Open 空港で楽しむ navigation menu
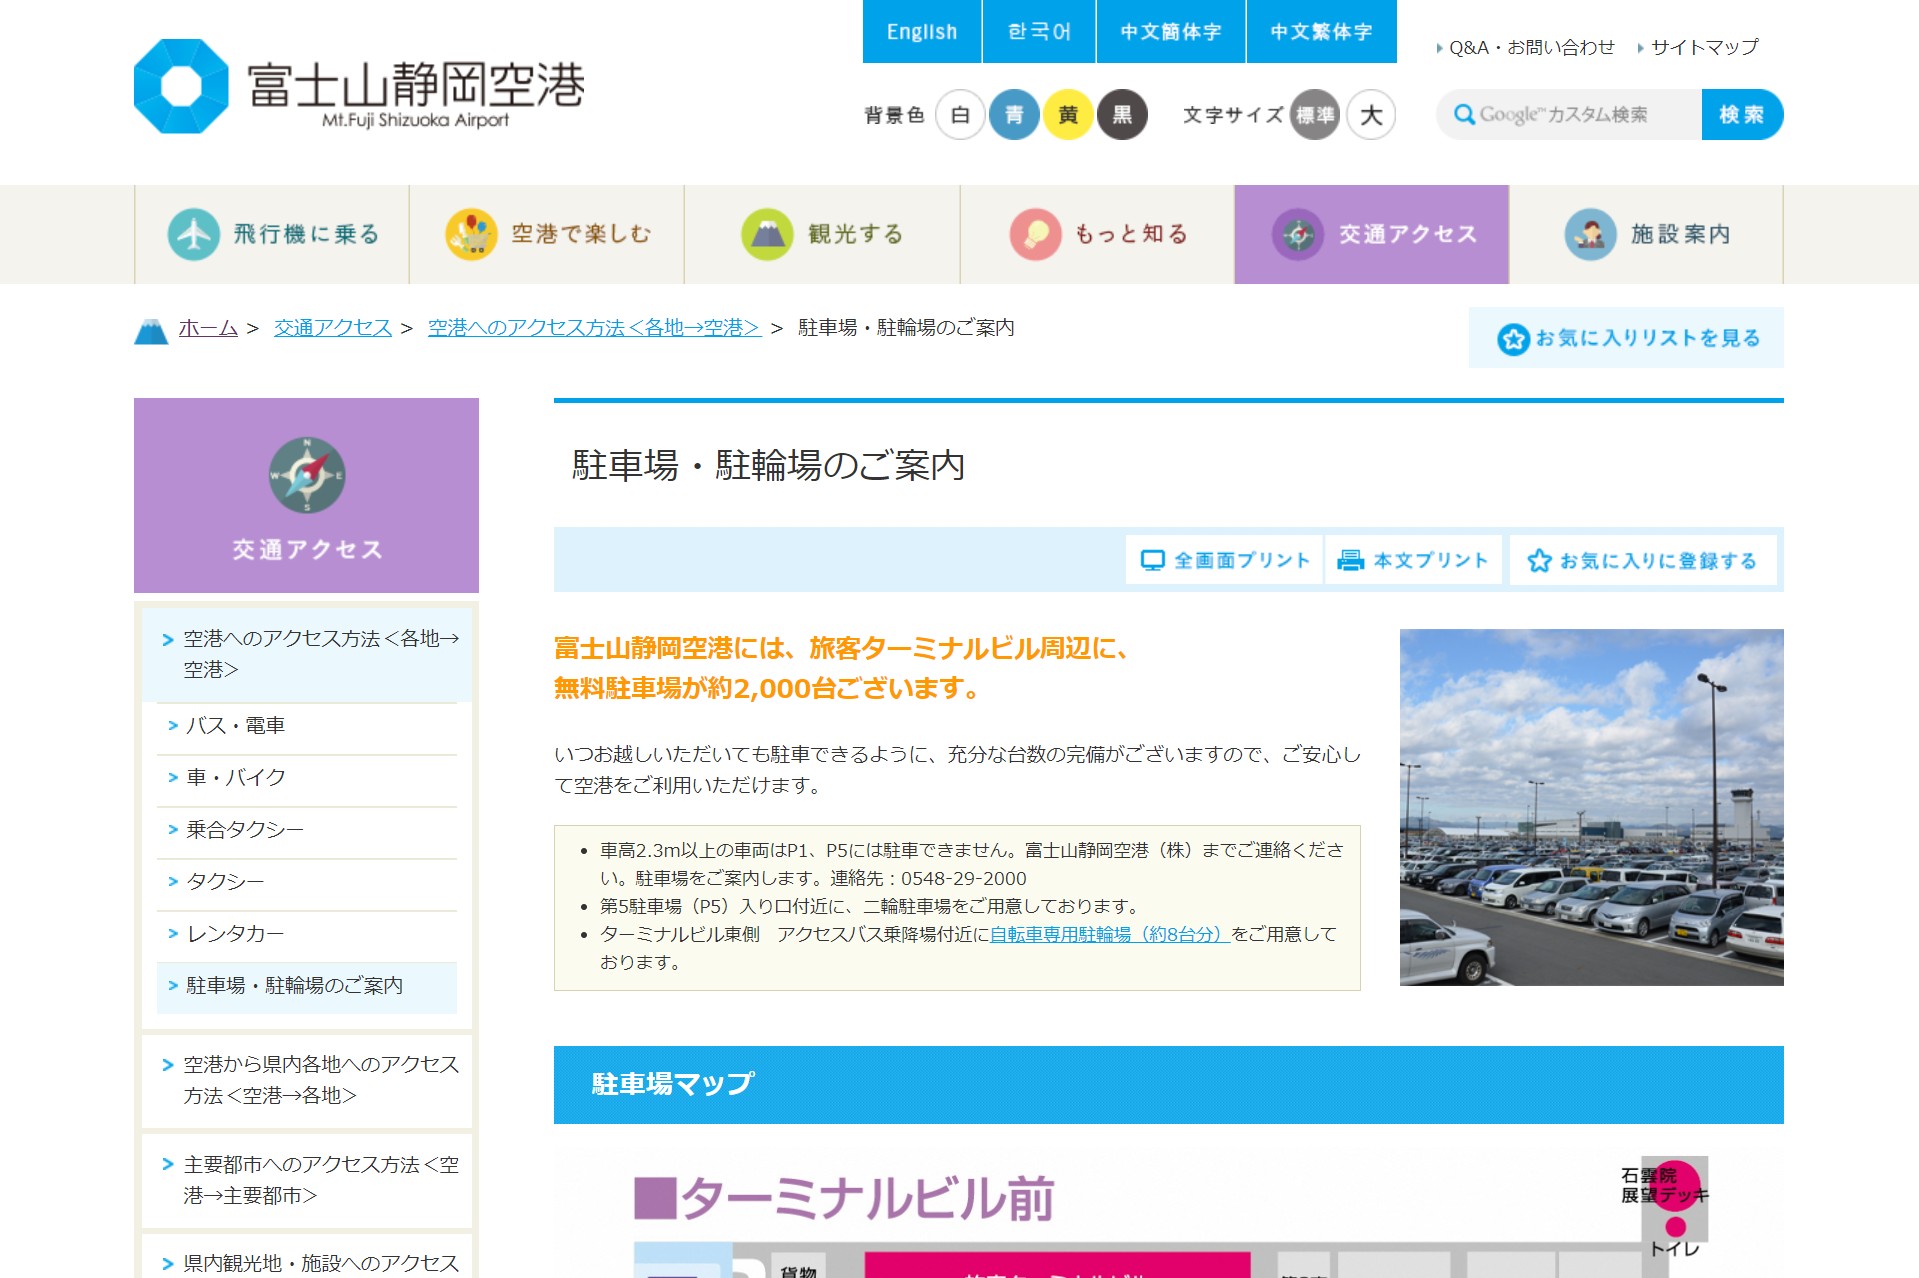Image resolution: width=1919 pixels, height=1278 pixels. [x=547, y=234]
